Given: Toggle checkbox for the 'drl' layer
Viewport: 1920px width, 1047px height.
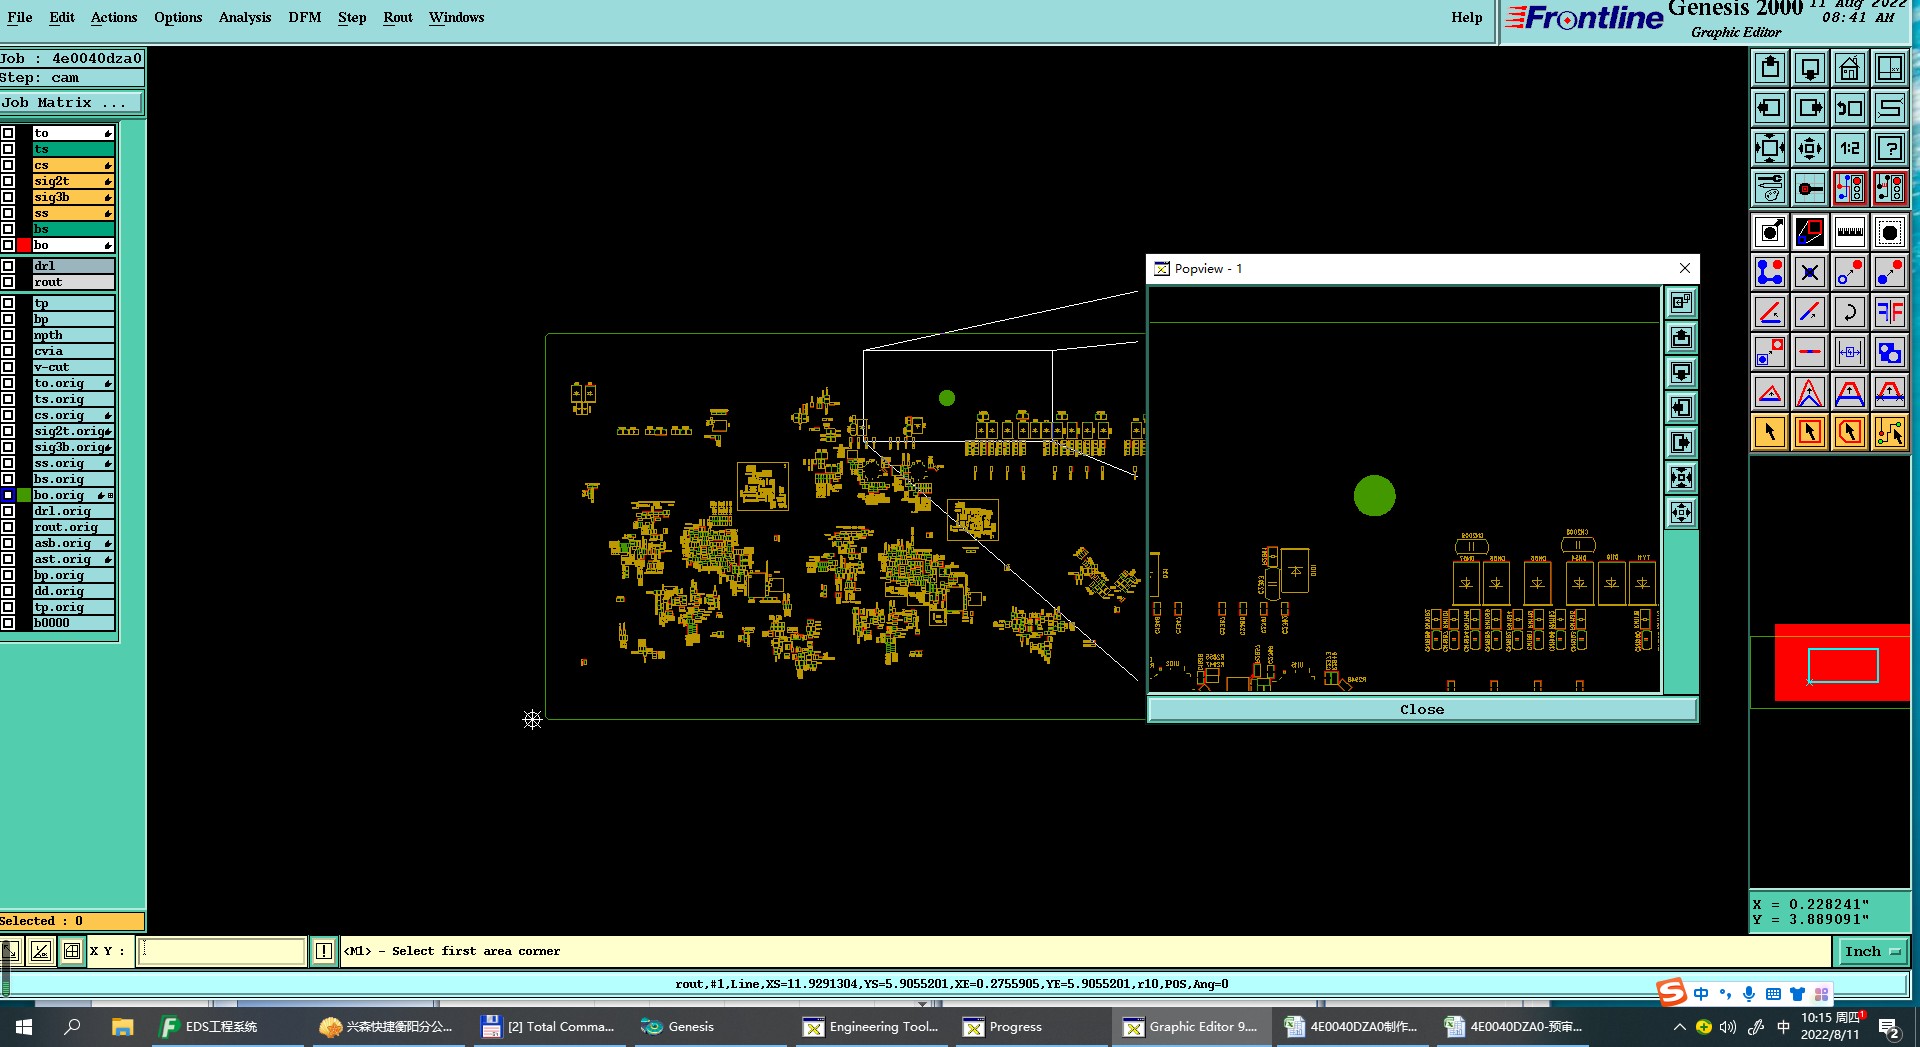Looking at the screenshot, I should 8,266.
